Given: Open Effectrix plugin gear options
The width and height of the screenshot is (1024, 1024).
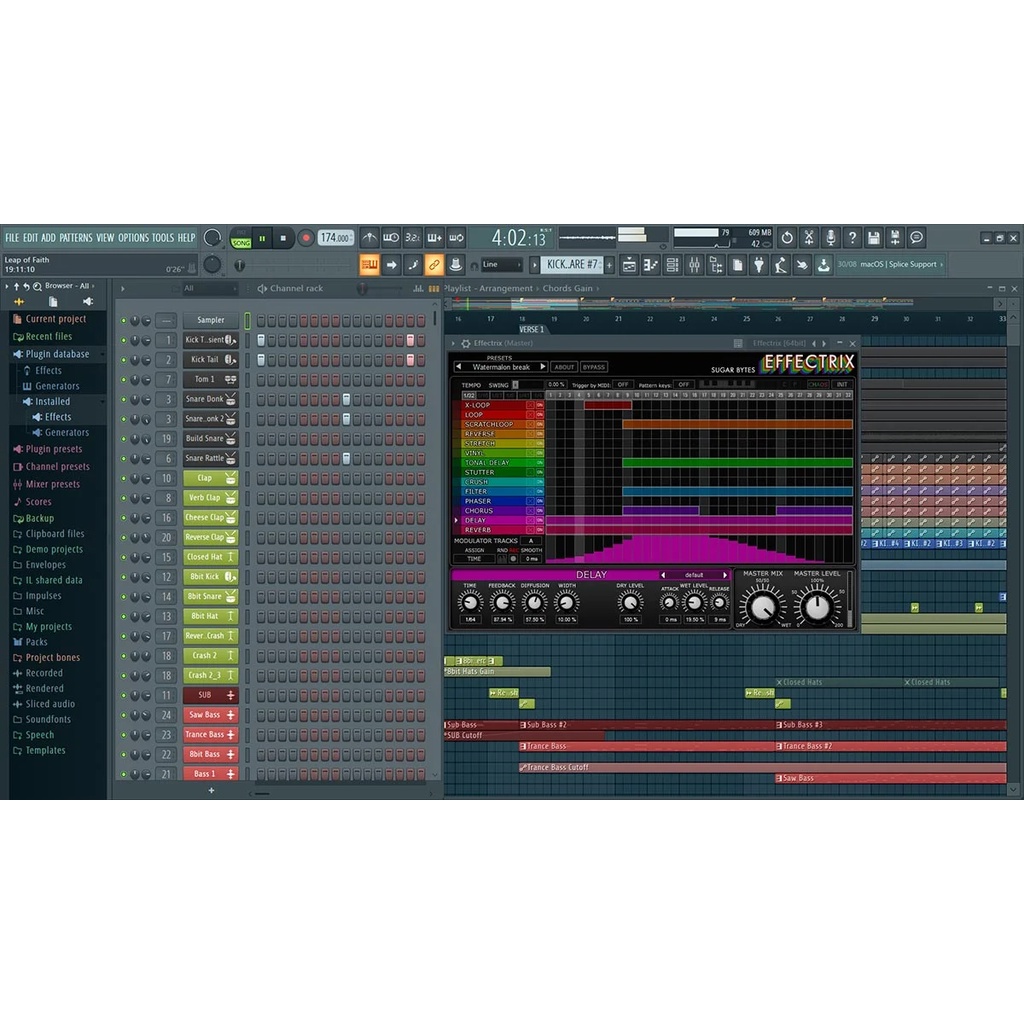Looking at the screenshot, I should pos(465,343).
